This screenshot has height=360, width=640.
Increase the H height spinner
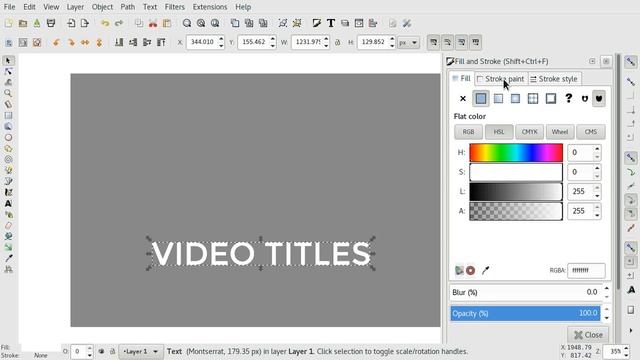[392, 39]
